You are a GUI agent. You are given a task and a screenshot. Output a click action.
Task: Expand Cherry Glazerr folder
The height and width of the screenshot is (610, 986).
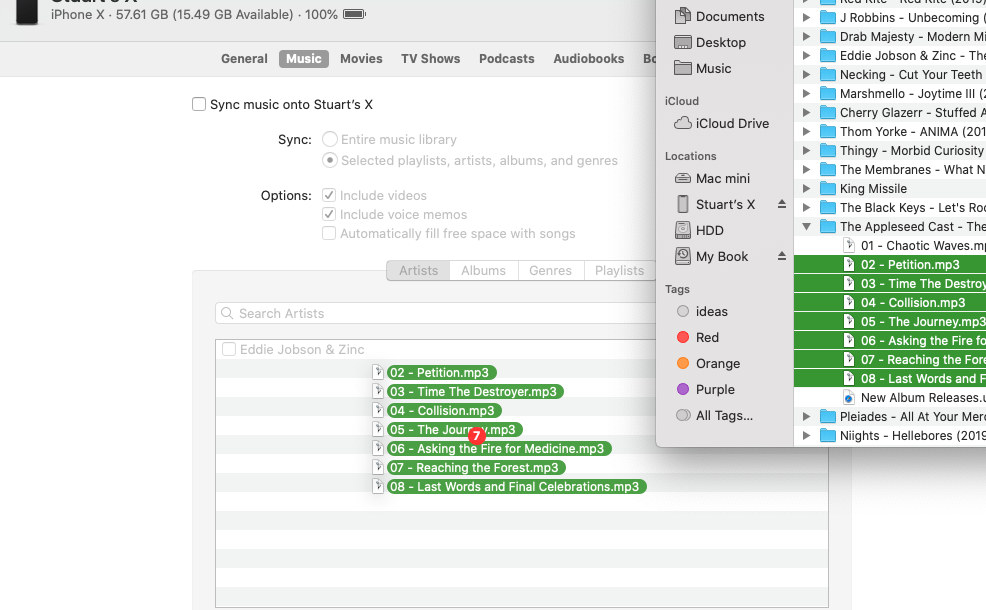pos(806,113)
